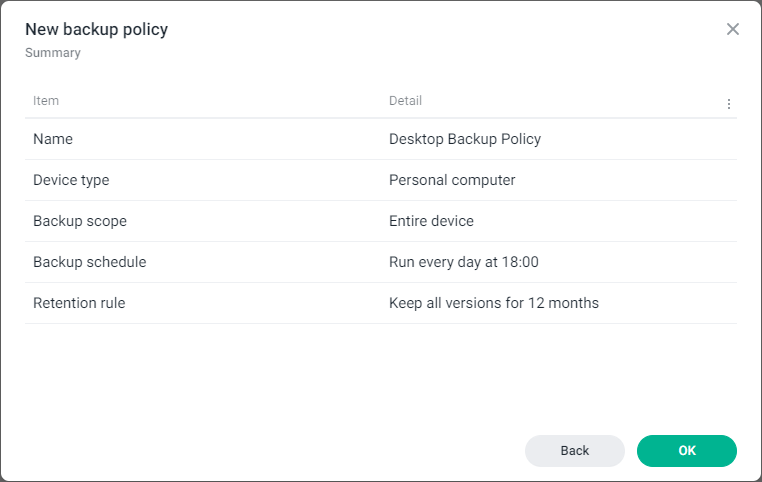Viewport: 762px width, 482px height.
Task: Click the Entire device detail value
Action: tap(431, 221)
